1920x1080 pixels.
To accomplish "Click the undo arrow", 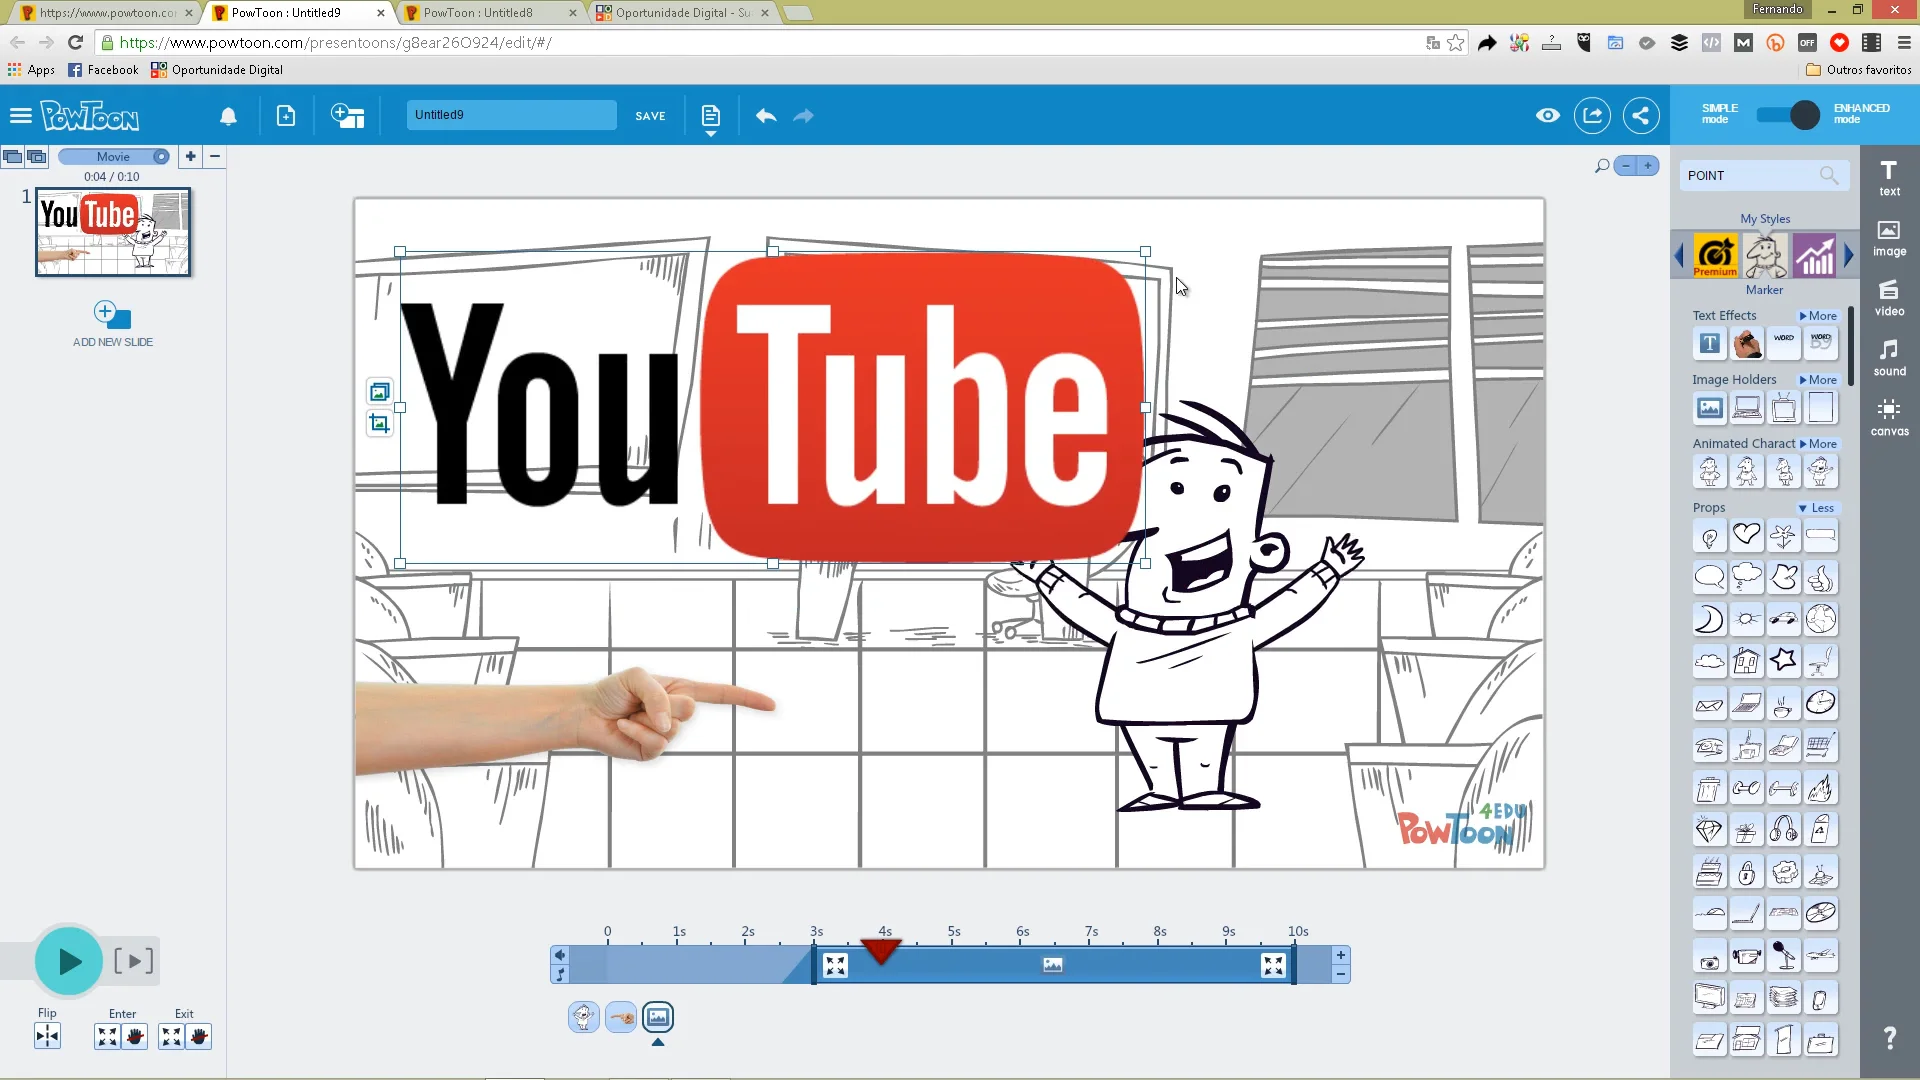I will coord(766,116).
